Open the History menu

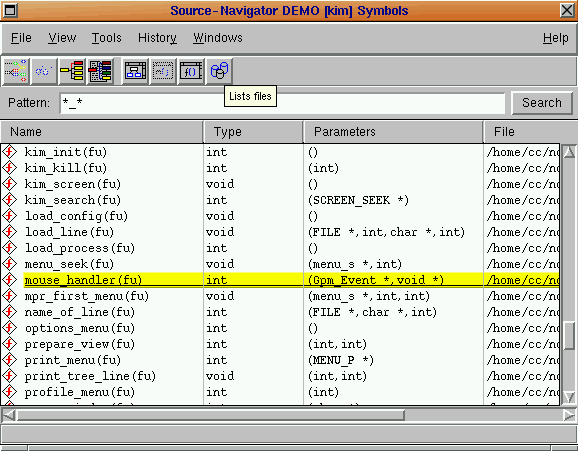[157, 38]
